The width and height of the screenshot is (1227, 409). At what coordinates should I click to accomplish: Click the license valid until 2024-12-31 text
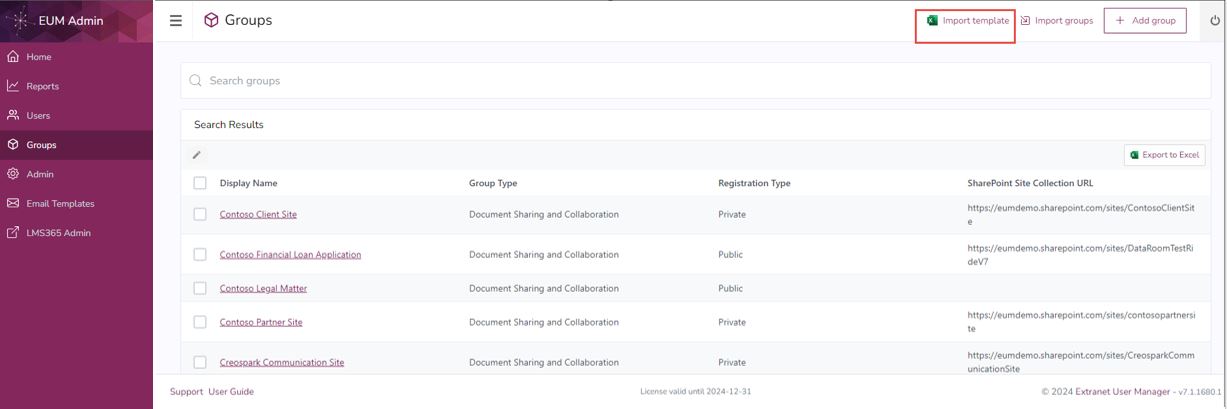pyautogui.click(x=696, y=392)
